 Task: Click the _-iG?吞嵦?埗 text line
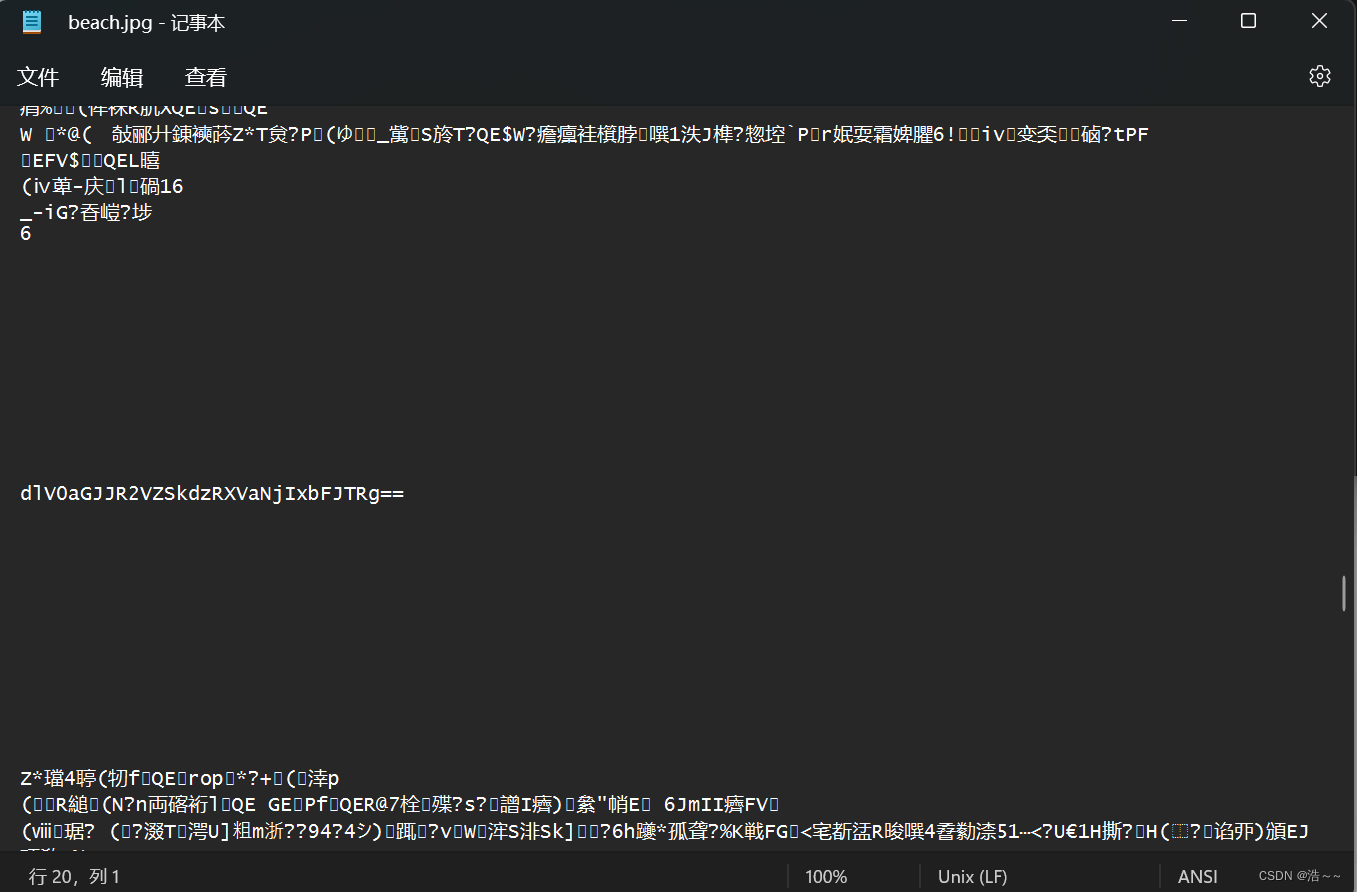pyautogui.click(x=85, y=212)
